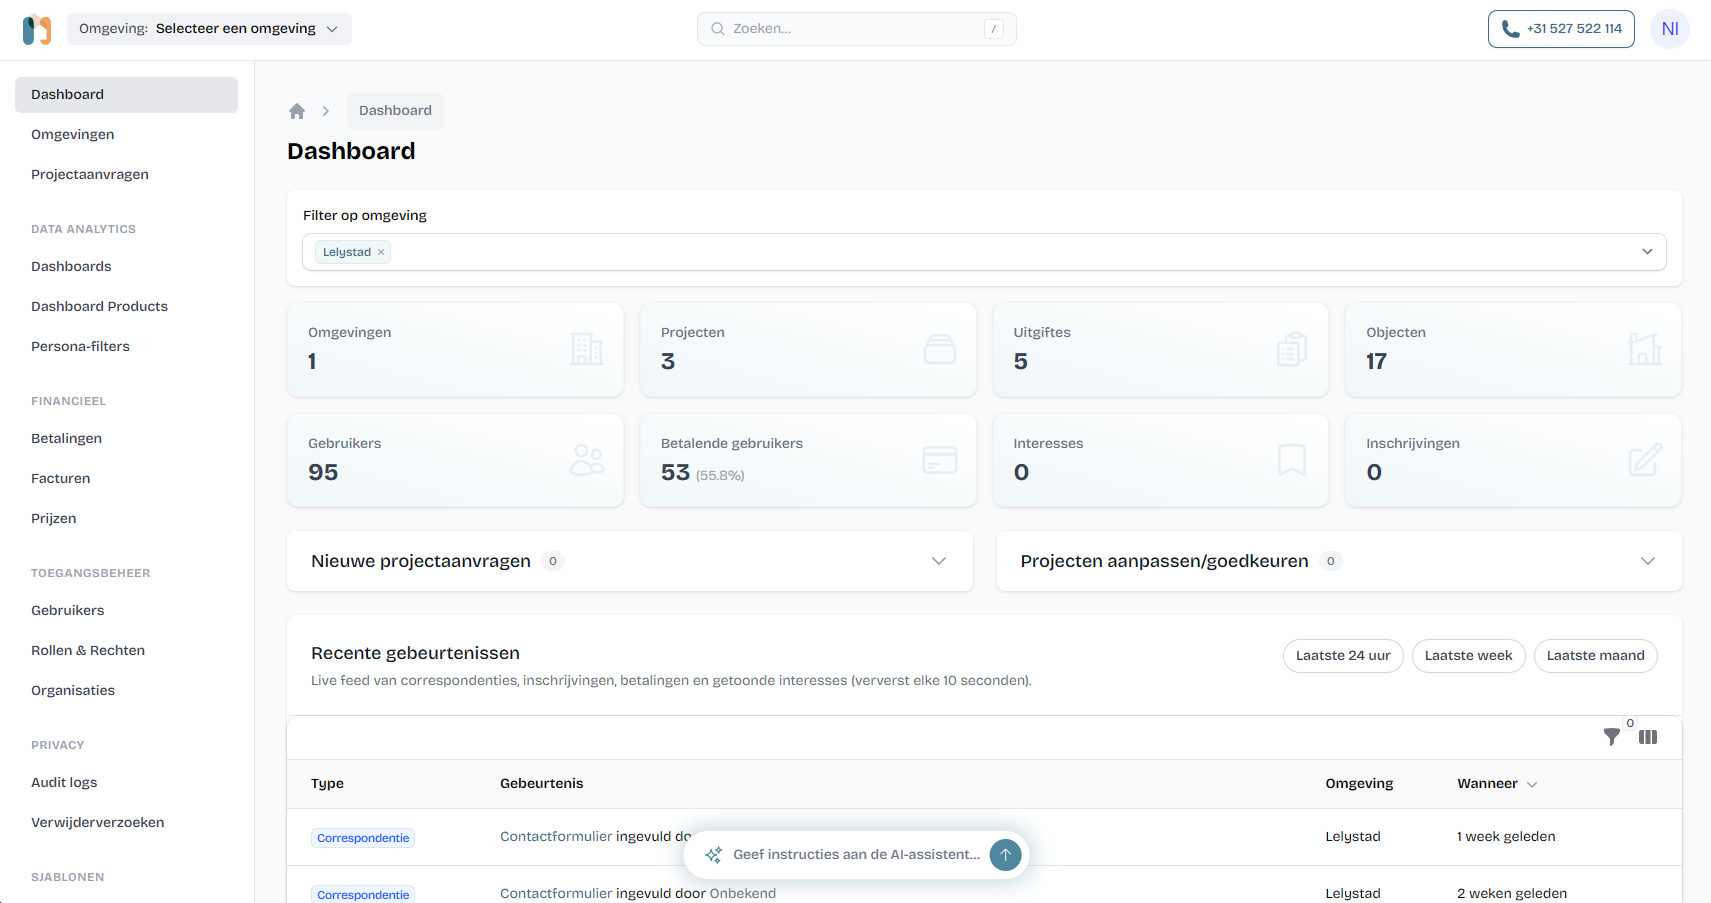Click the Betalende gebruikers credit card icon
This screenshot has width=1711, height=903.
click(940, 460)
